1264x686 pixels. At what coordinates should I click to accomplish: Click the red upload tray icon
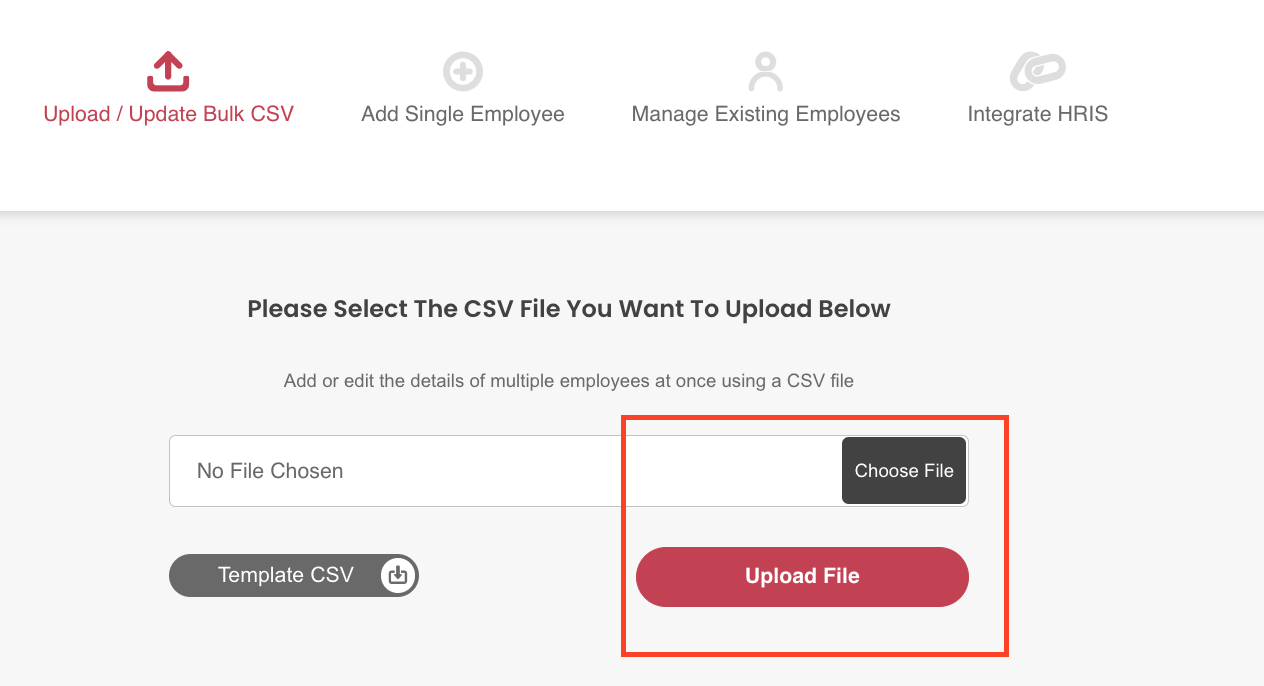(168, 72)
